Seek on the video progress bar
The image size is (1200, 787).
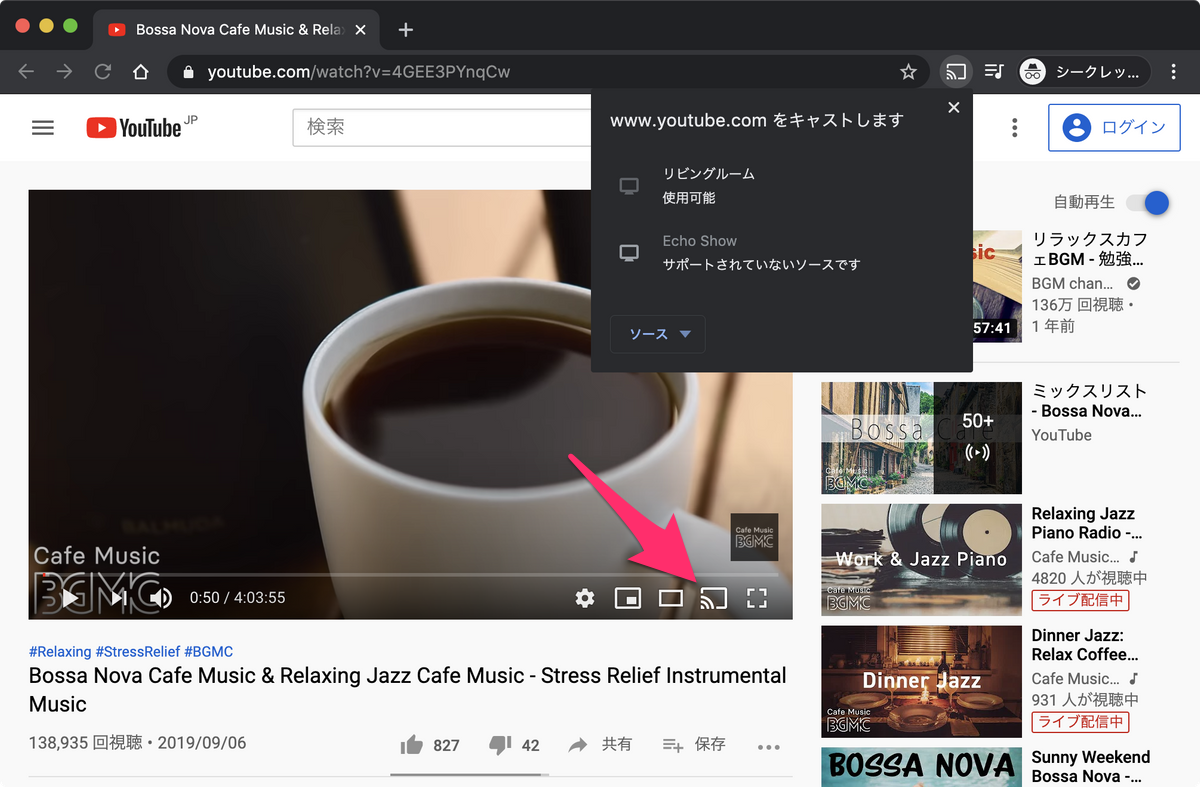(410, 575)
